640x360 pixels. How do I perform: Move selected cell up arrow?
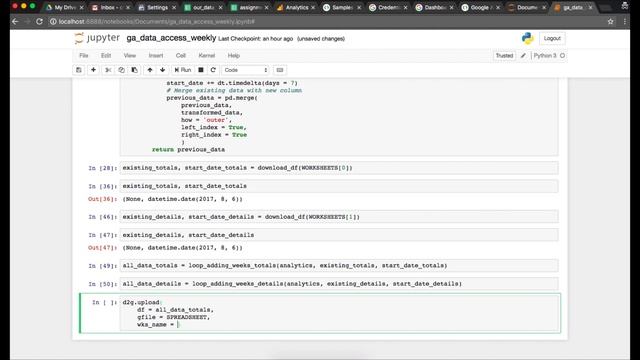tap(150, 70)
